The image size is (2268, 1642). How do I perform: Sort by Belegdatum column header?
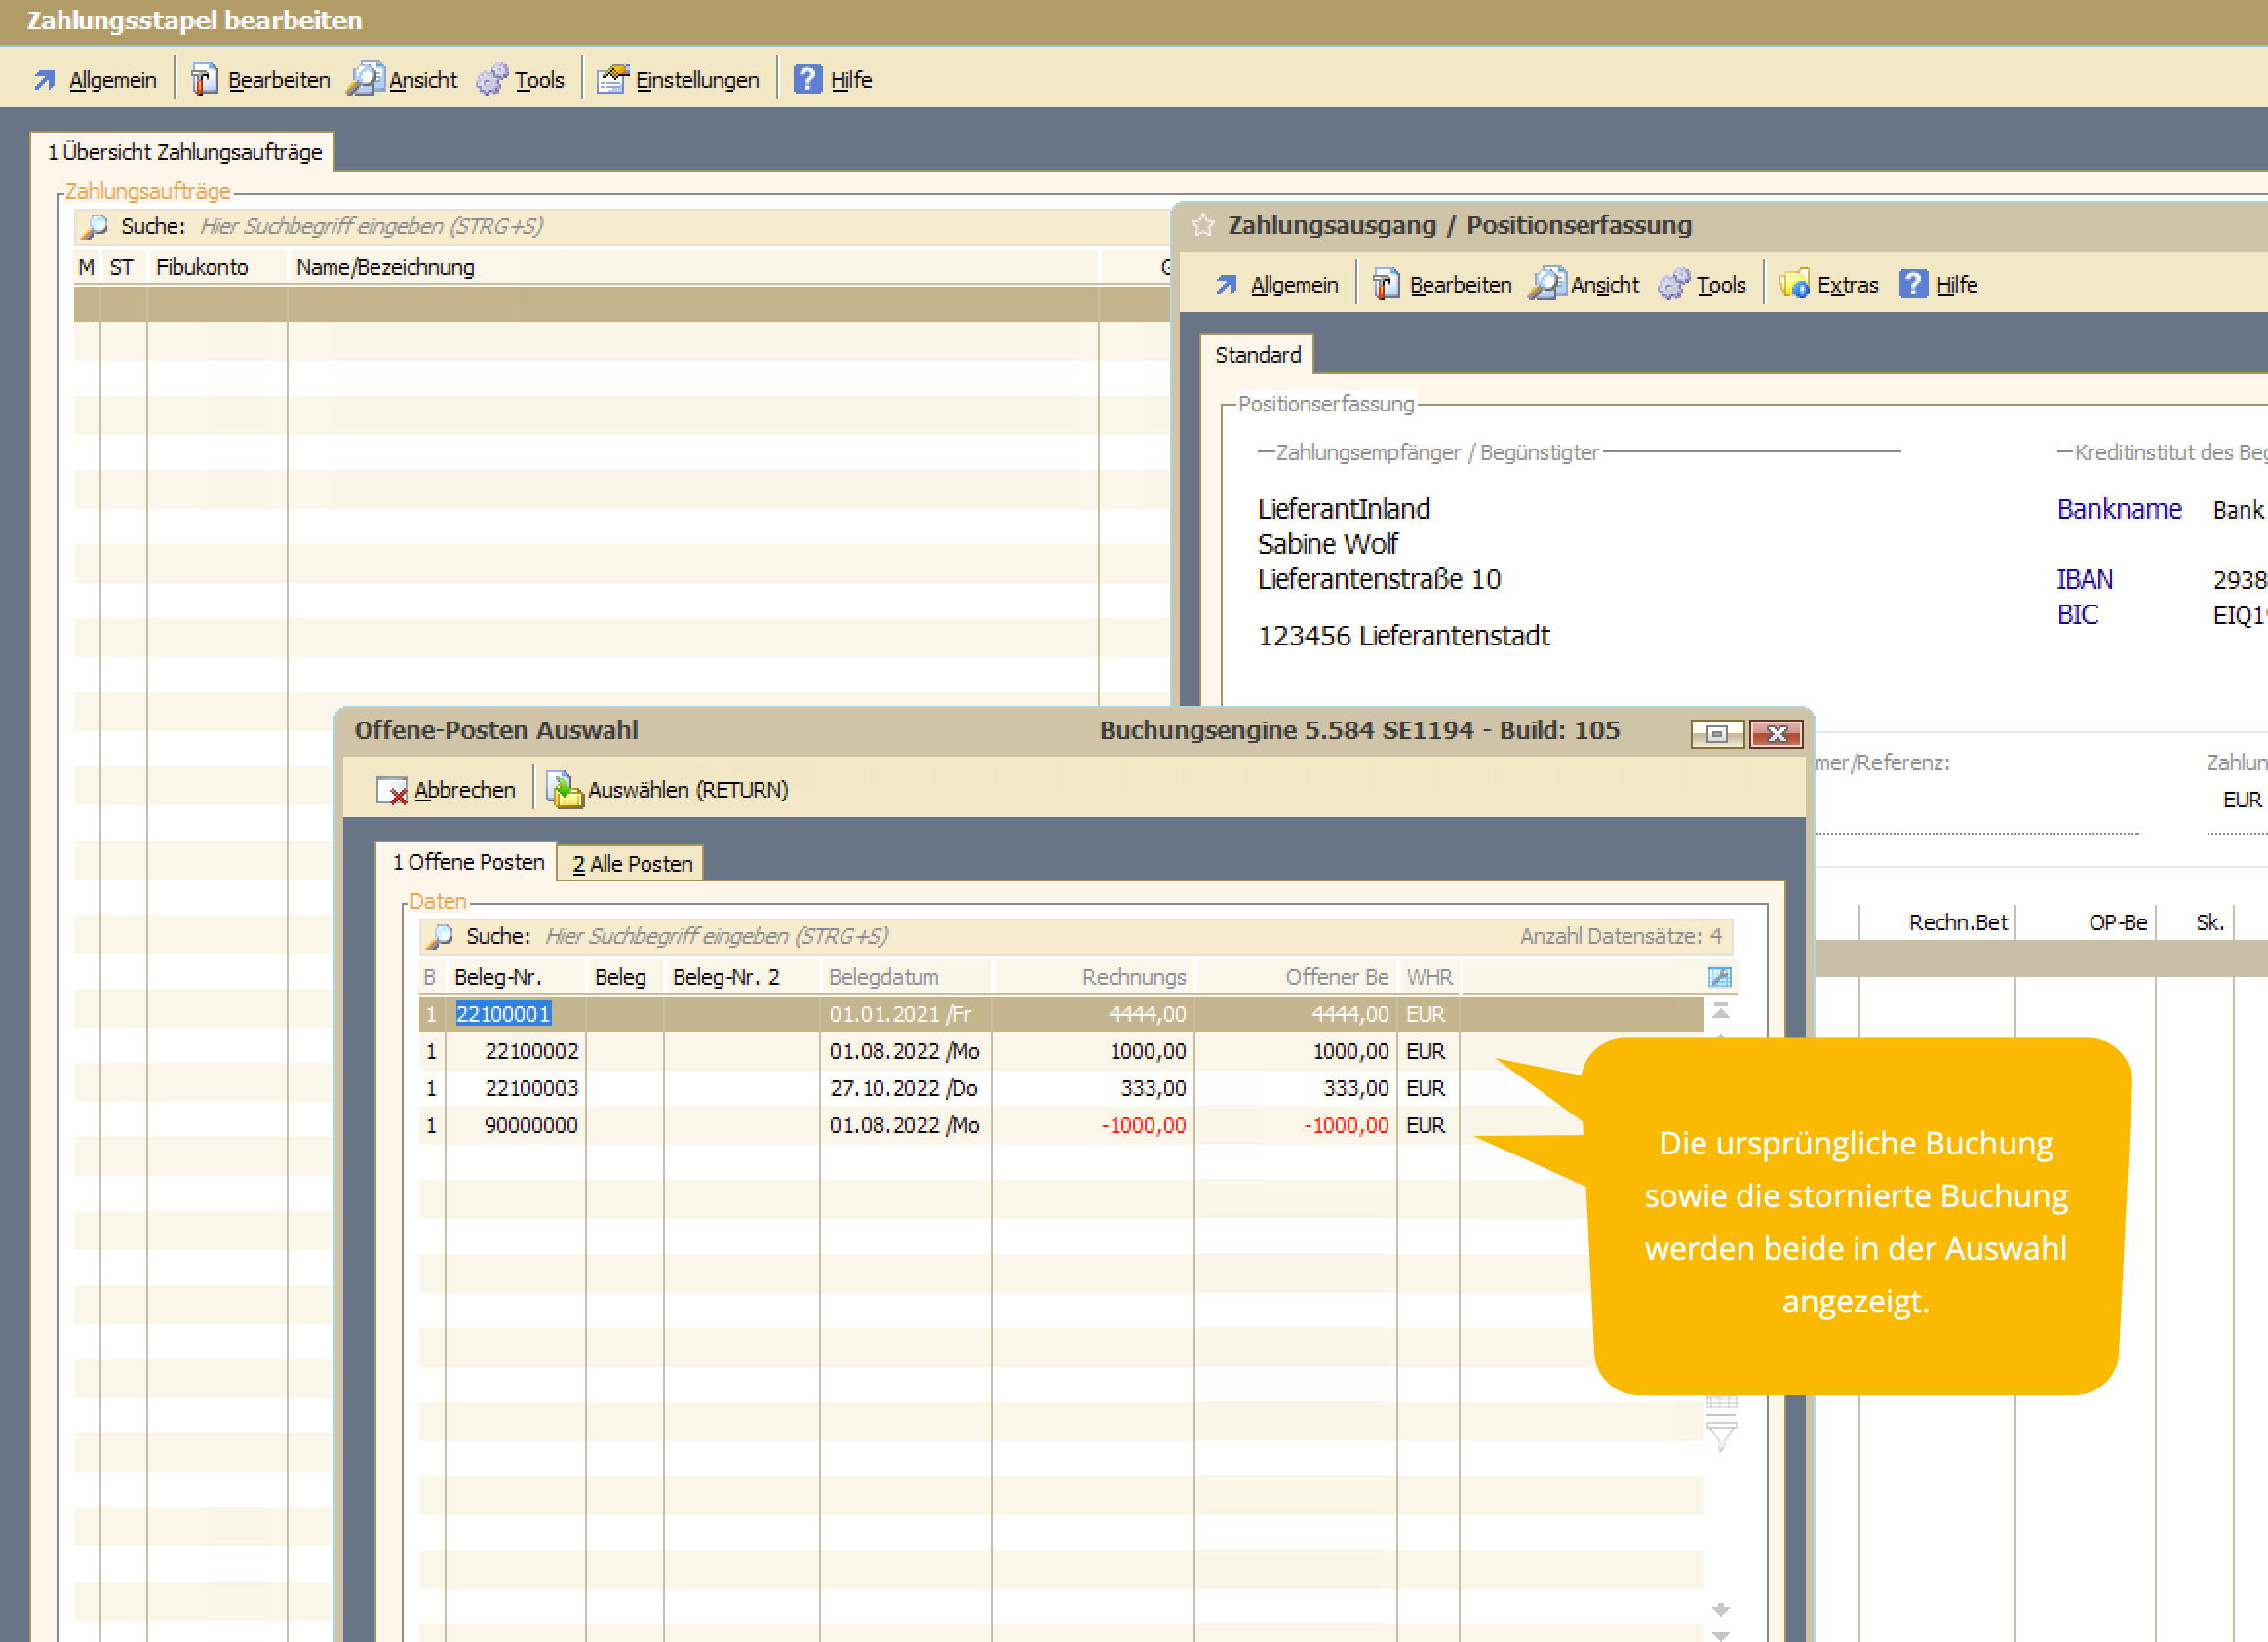tap(883, 977)
